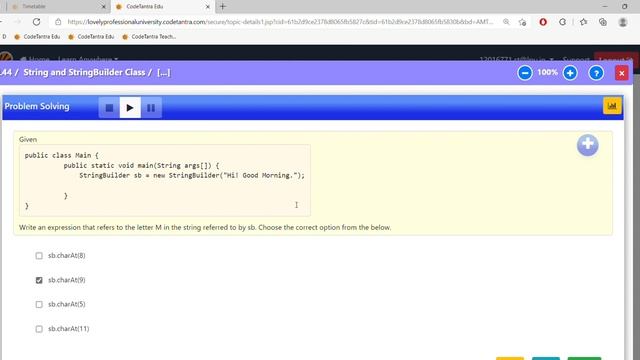
Task: Close the CodeTantra Edu browser tab
Action: click(x=207, y=7)
